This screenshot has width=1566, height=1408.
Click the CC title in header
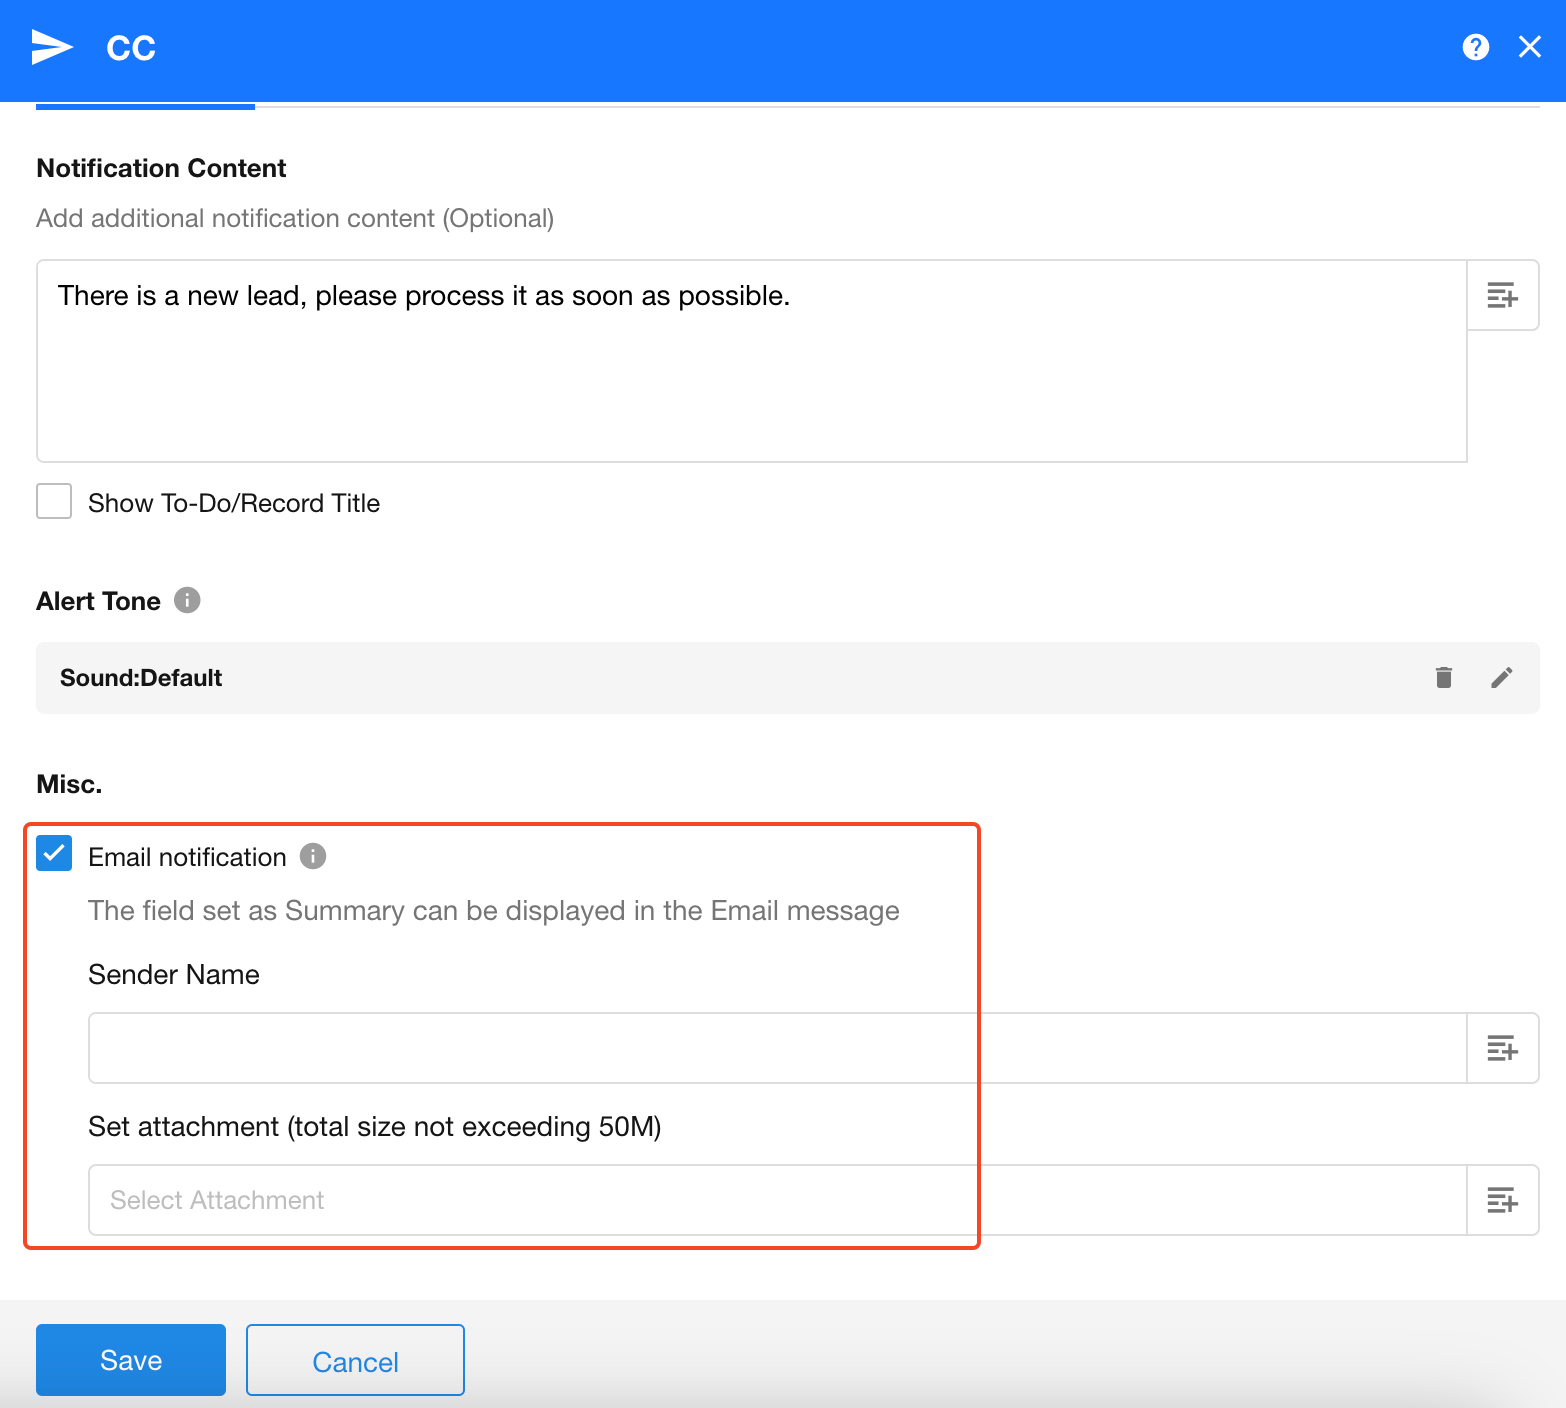[x=131, y=48]
